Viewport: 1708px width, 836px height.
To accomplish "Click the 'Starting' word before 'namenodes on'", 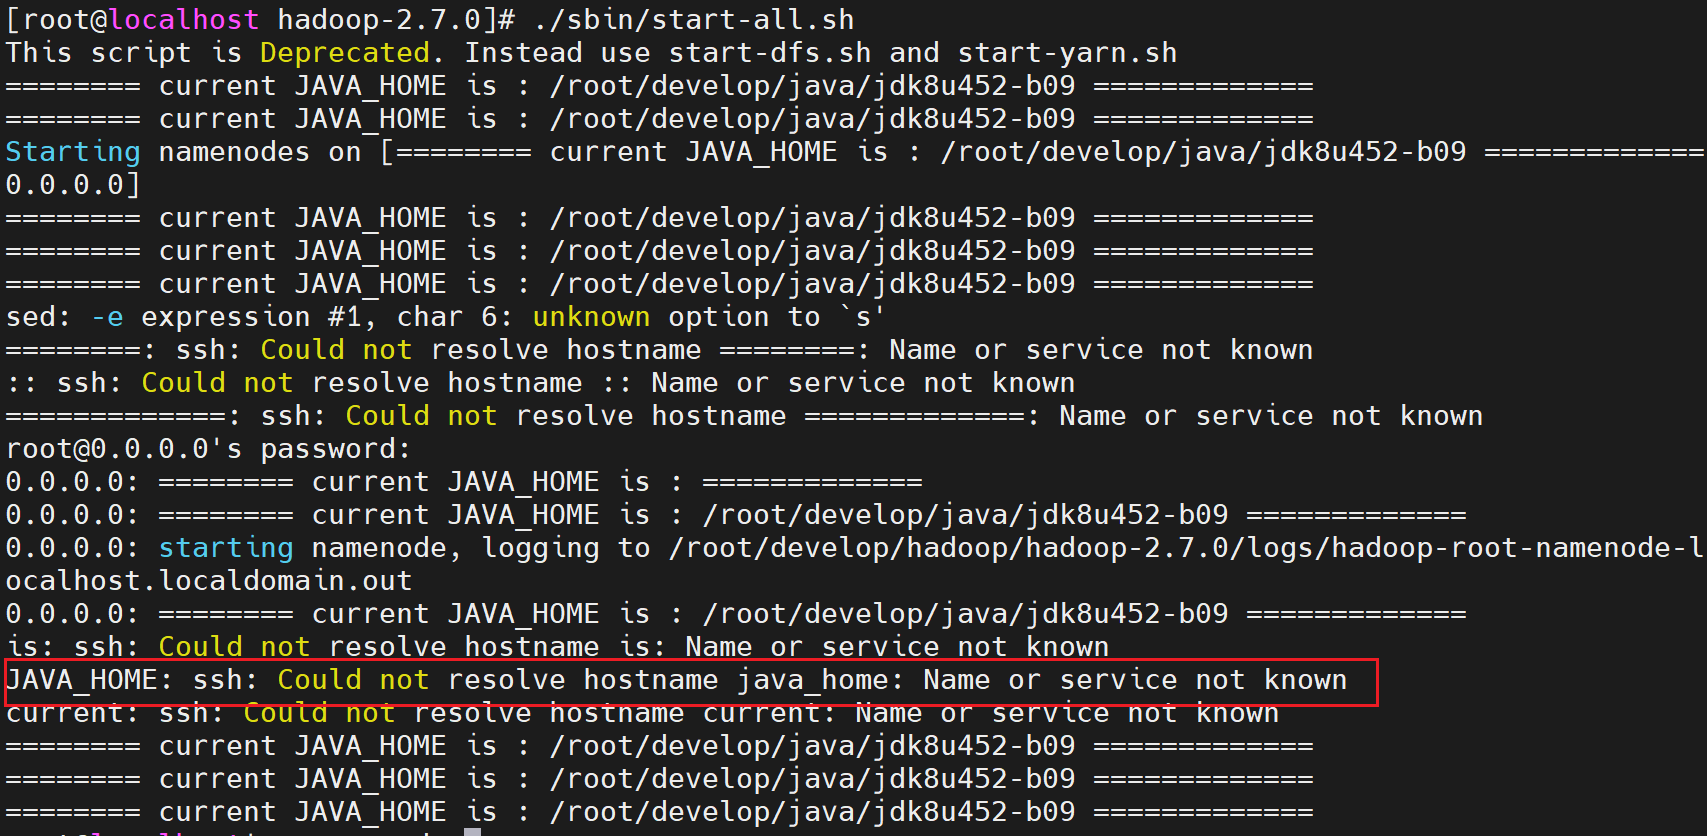I will [73, 152].
